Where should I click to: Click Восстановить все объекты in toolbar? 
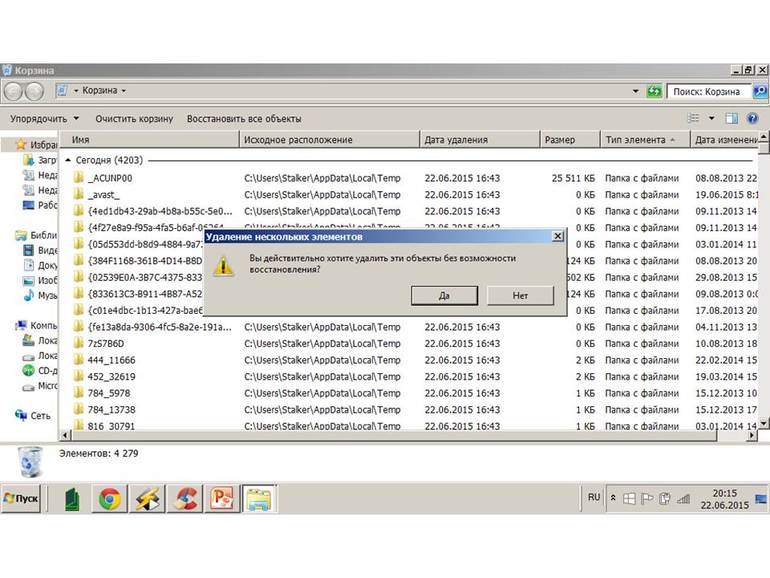click(244, 119)
